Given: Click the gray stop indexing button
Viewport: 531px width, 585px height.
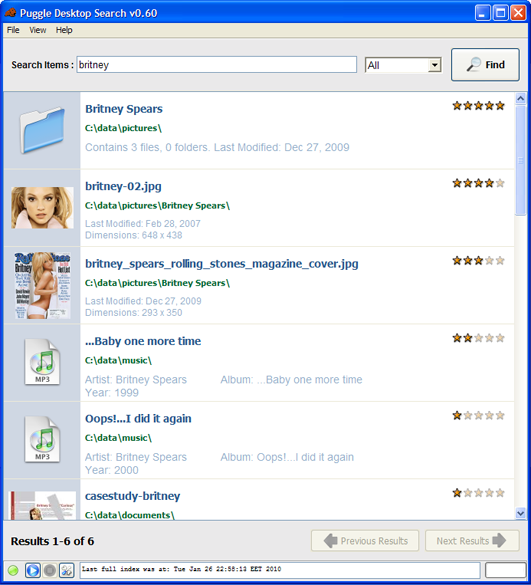Looking at the screenshot, I should pos(50,570).
